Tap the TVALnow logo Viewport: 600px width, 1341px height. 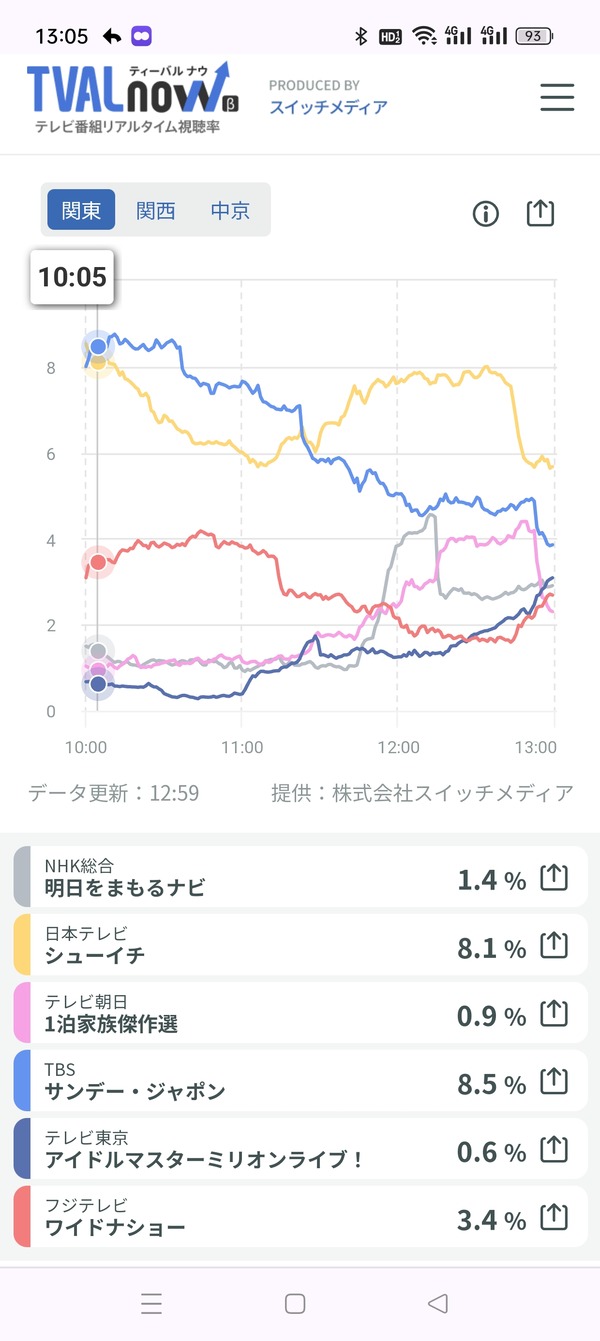point(128,97)
